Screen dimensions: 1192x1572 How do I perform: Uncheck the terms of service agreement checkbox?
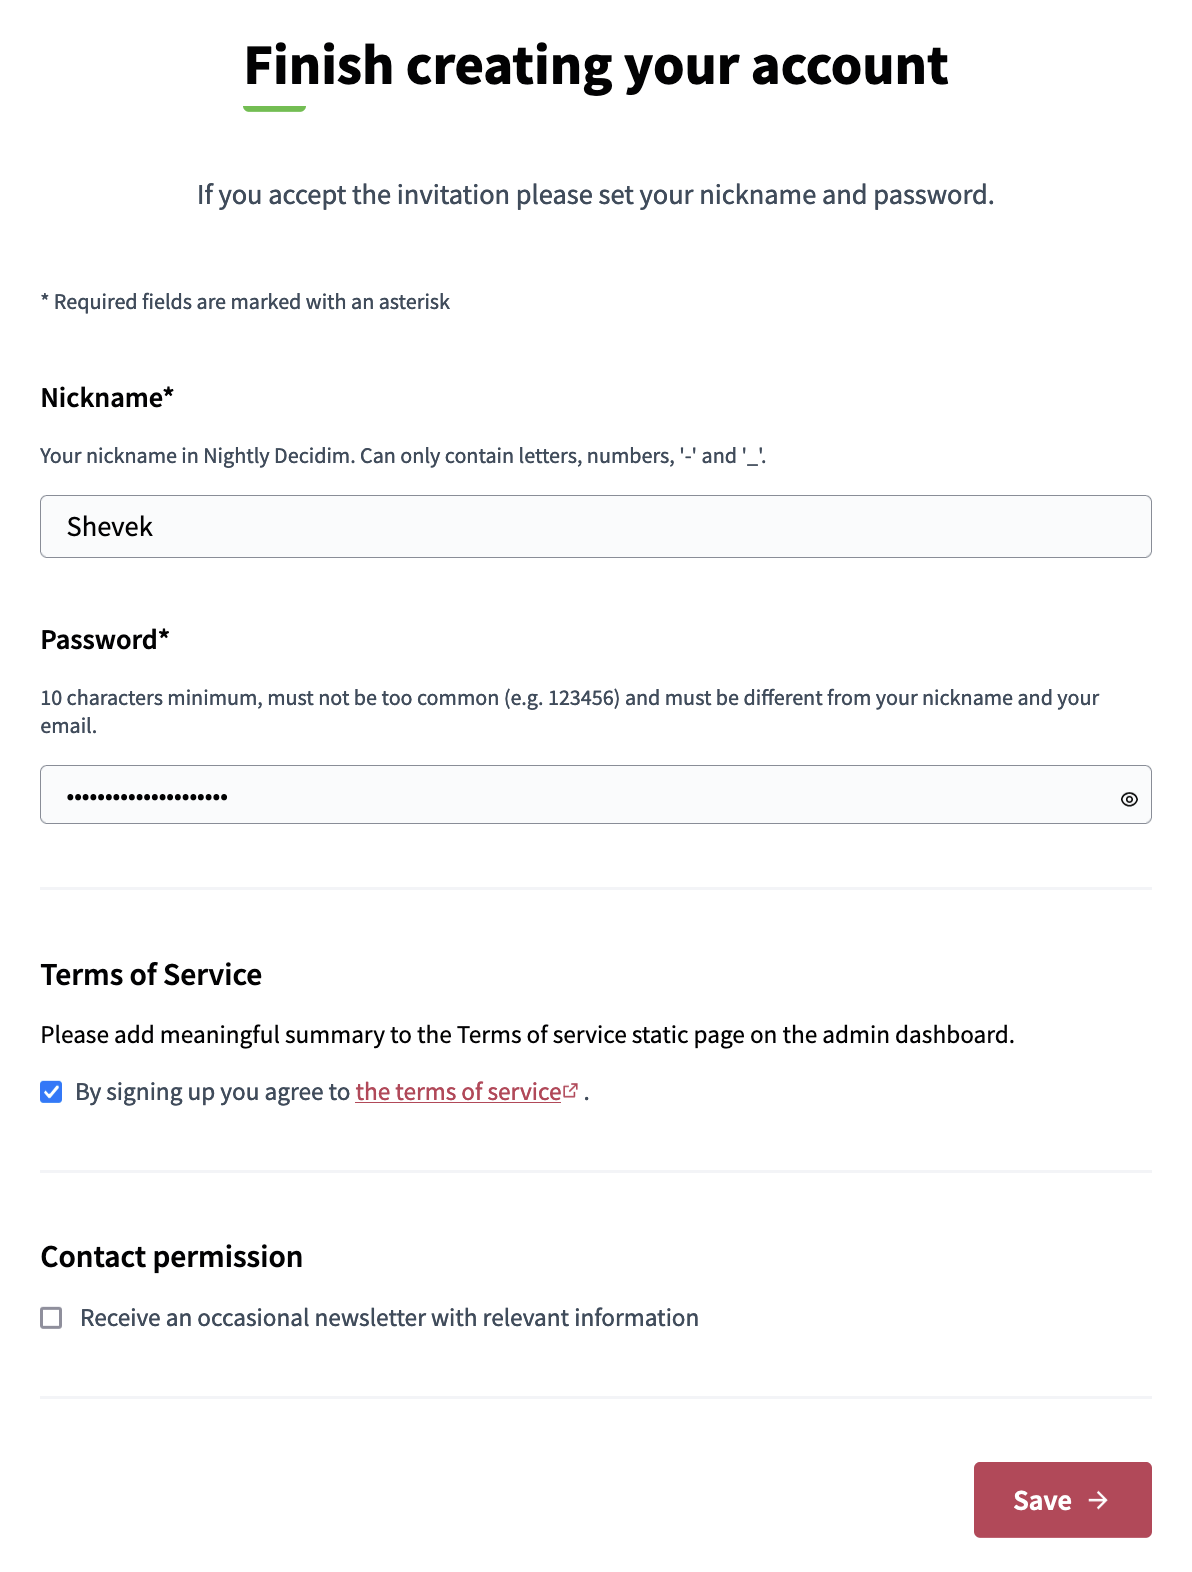[51, 1092]
